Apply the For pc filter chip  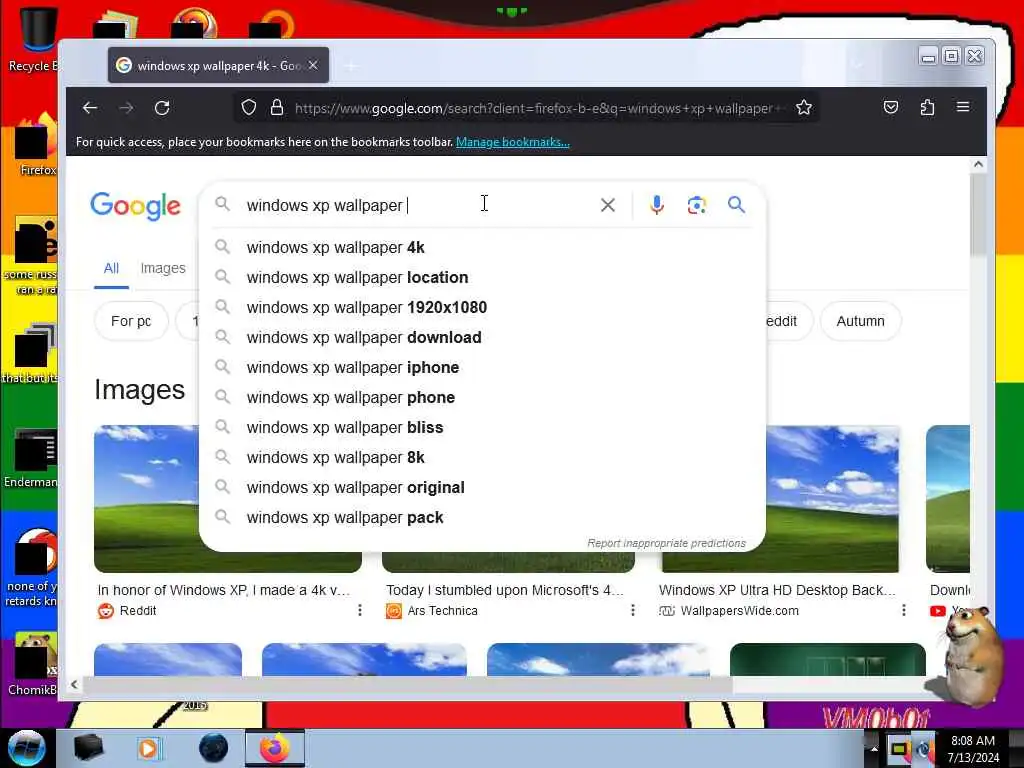tap(131, 321)
